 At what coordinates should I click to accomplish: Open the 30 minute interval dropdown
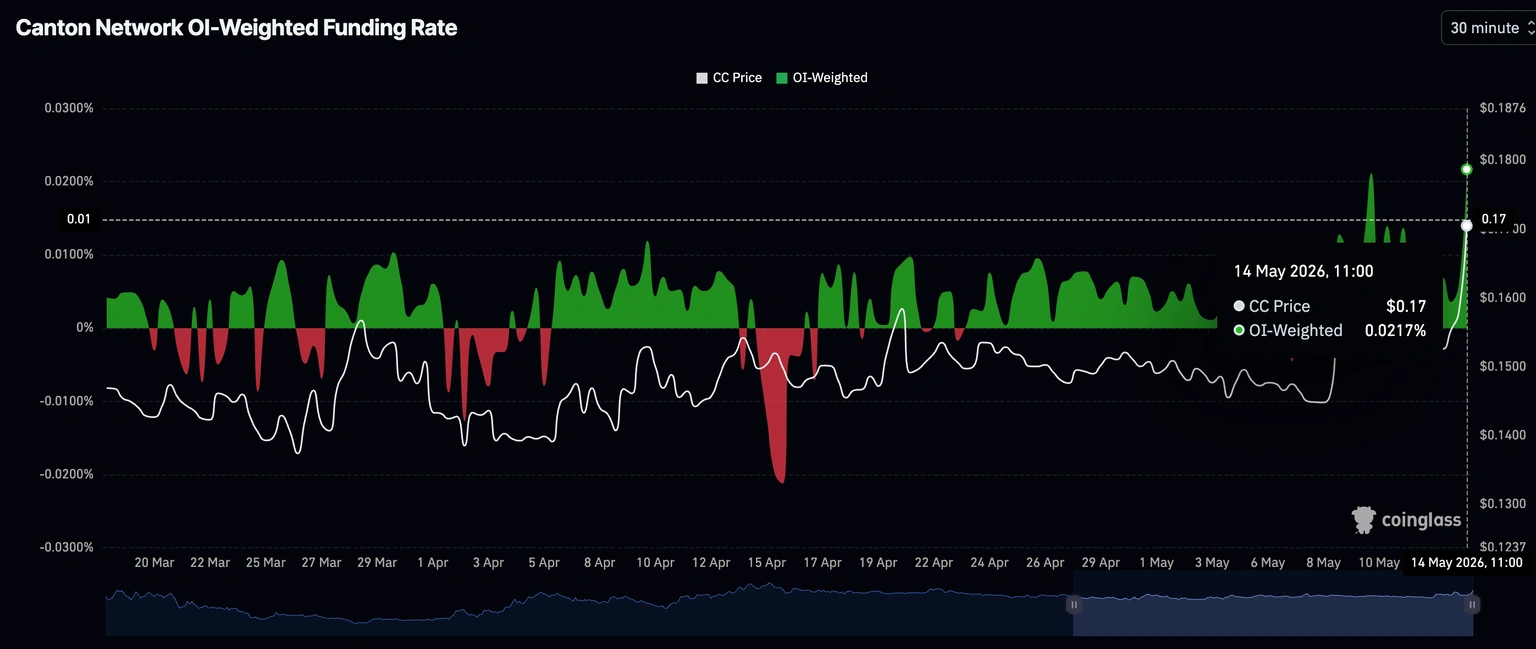[x=1489, y=28]
